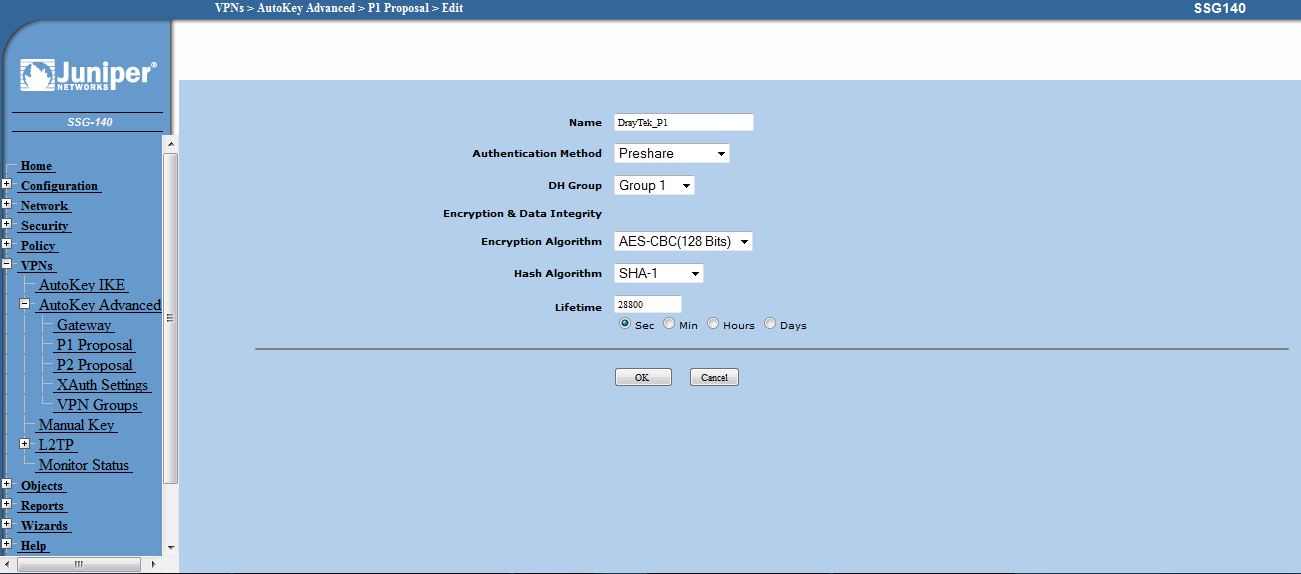Click the Cancel button
This screenshot has width=1301, height=574.
click(714, 378)
